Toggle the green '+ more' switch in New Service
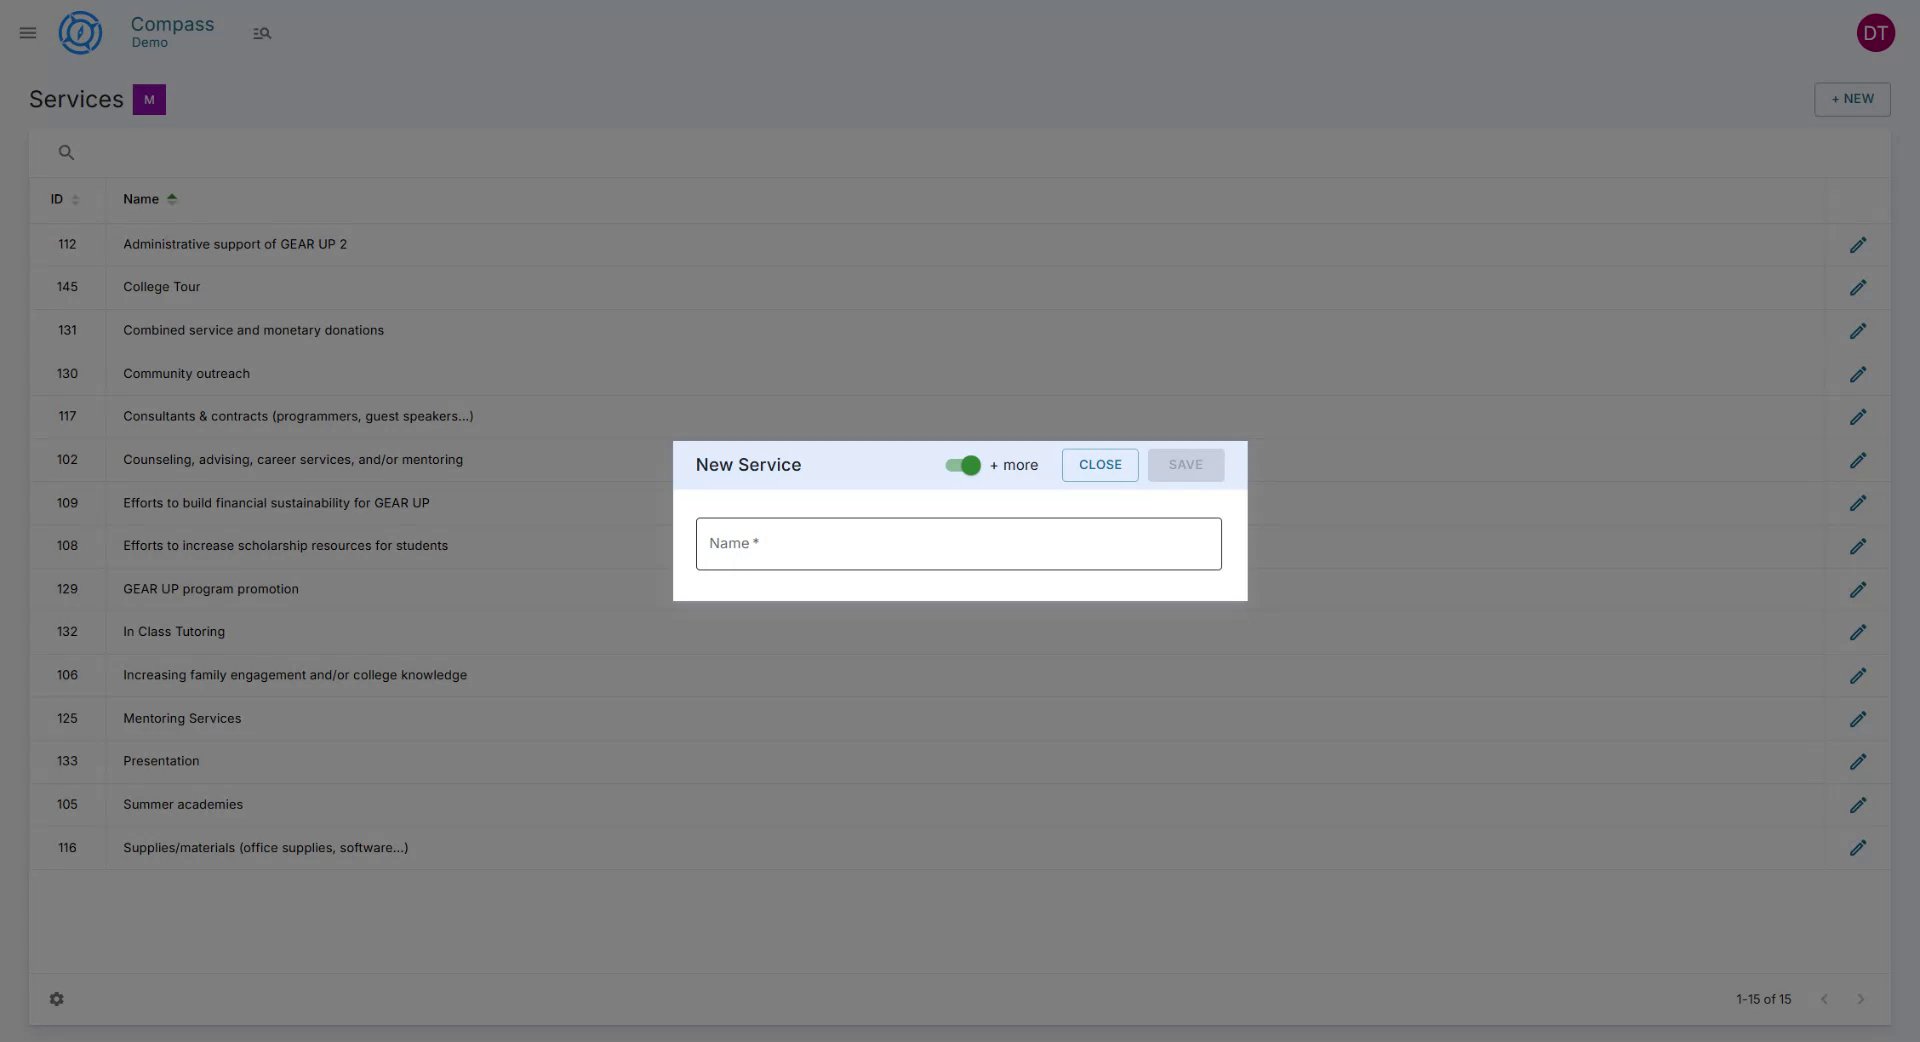 click(961, 465)
